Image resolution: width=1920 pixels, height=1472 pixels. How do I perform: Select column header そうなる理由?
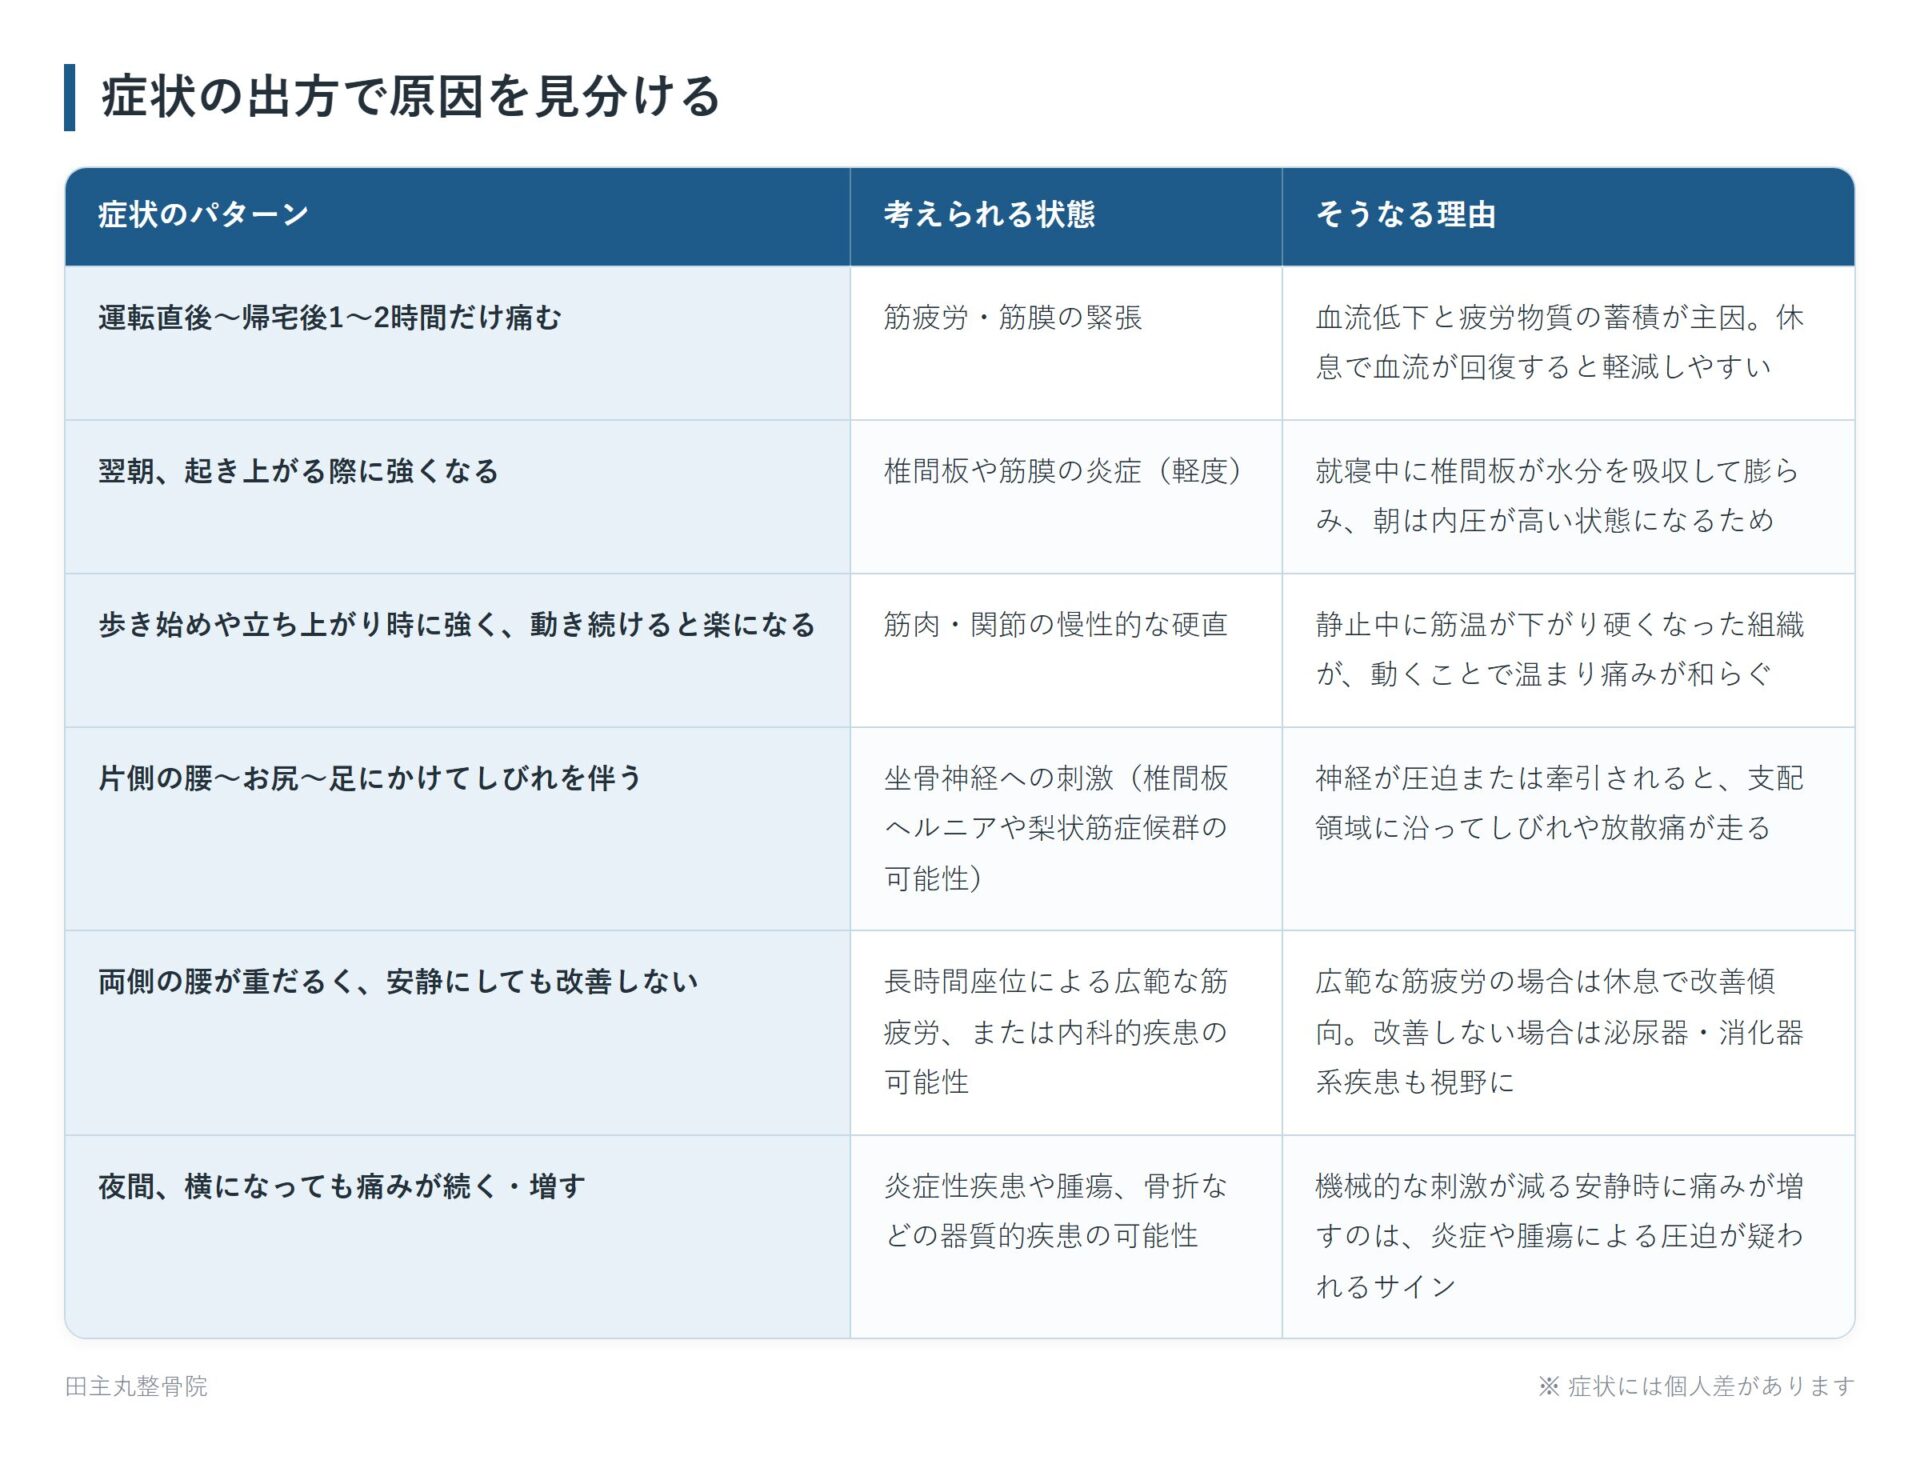[1568, 216]
